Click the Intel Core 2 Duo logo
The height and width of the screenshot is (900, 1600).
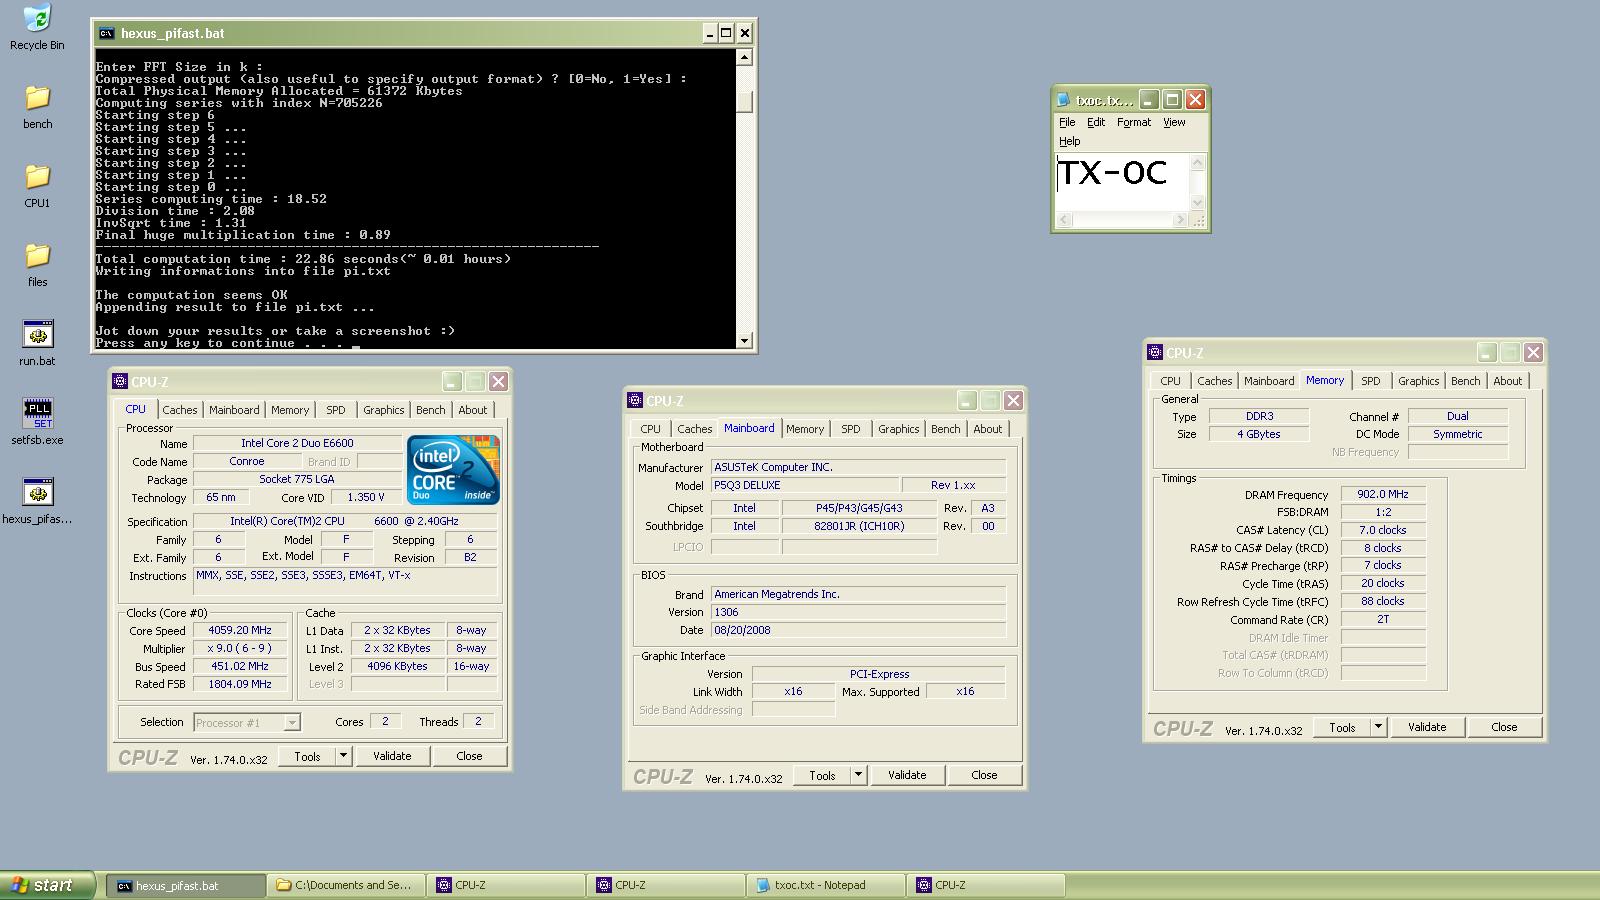tap(452, 470)
